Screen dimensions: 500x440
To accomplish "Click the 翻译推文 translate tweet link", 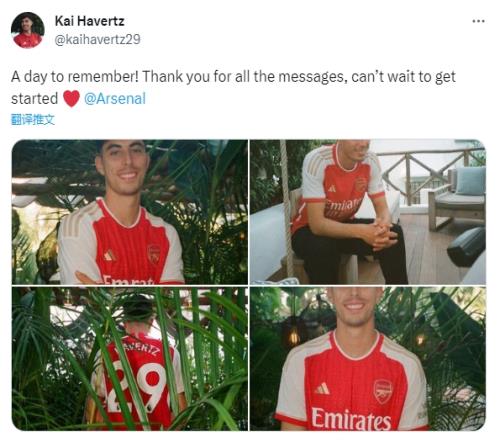I will click(x=33, y=119).
